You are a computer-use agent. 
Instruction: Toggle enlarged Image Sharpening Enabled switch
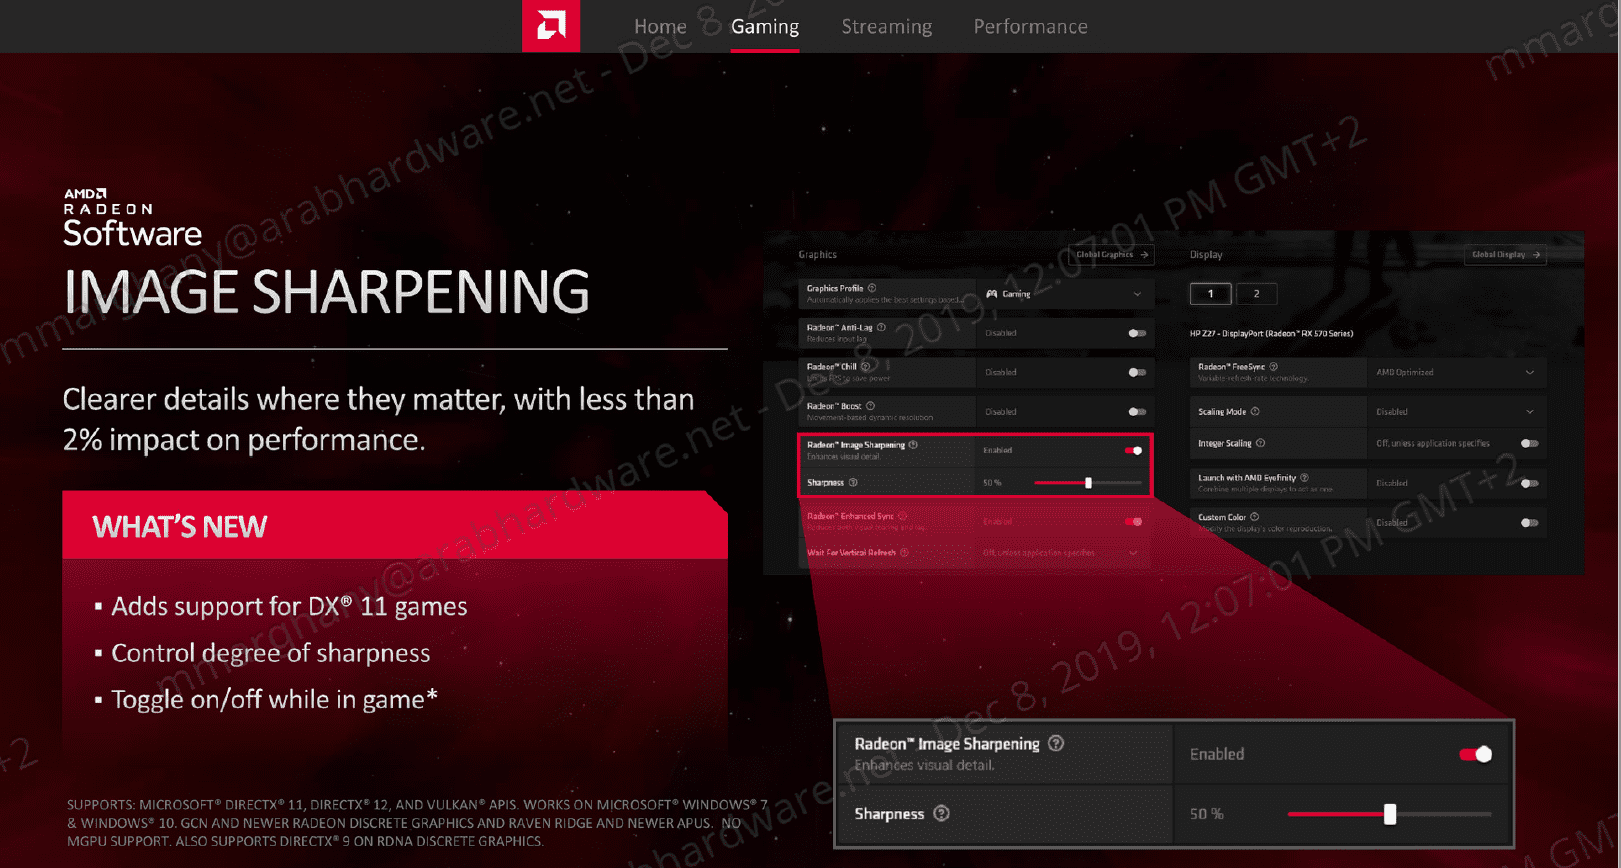[1476, 754]
